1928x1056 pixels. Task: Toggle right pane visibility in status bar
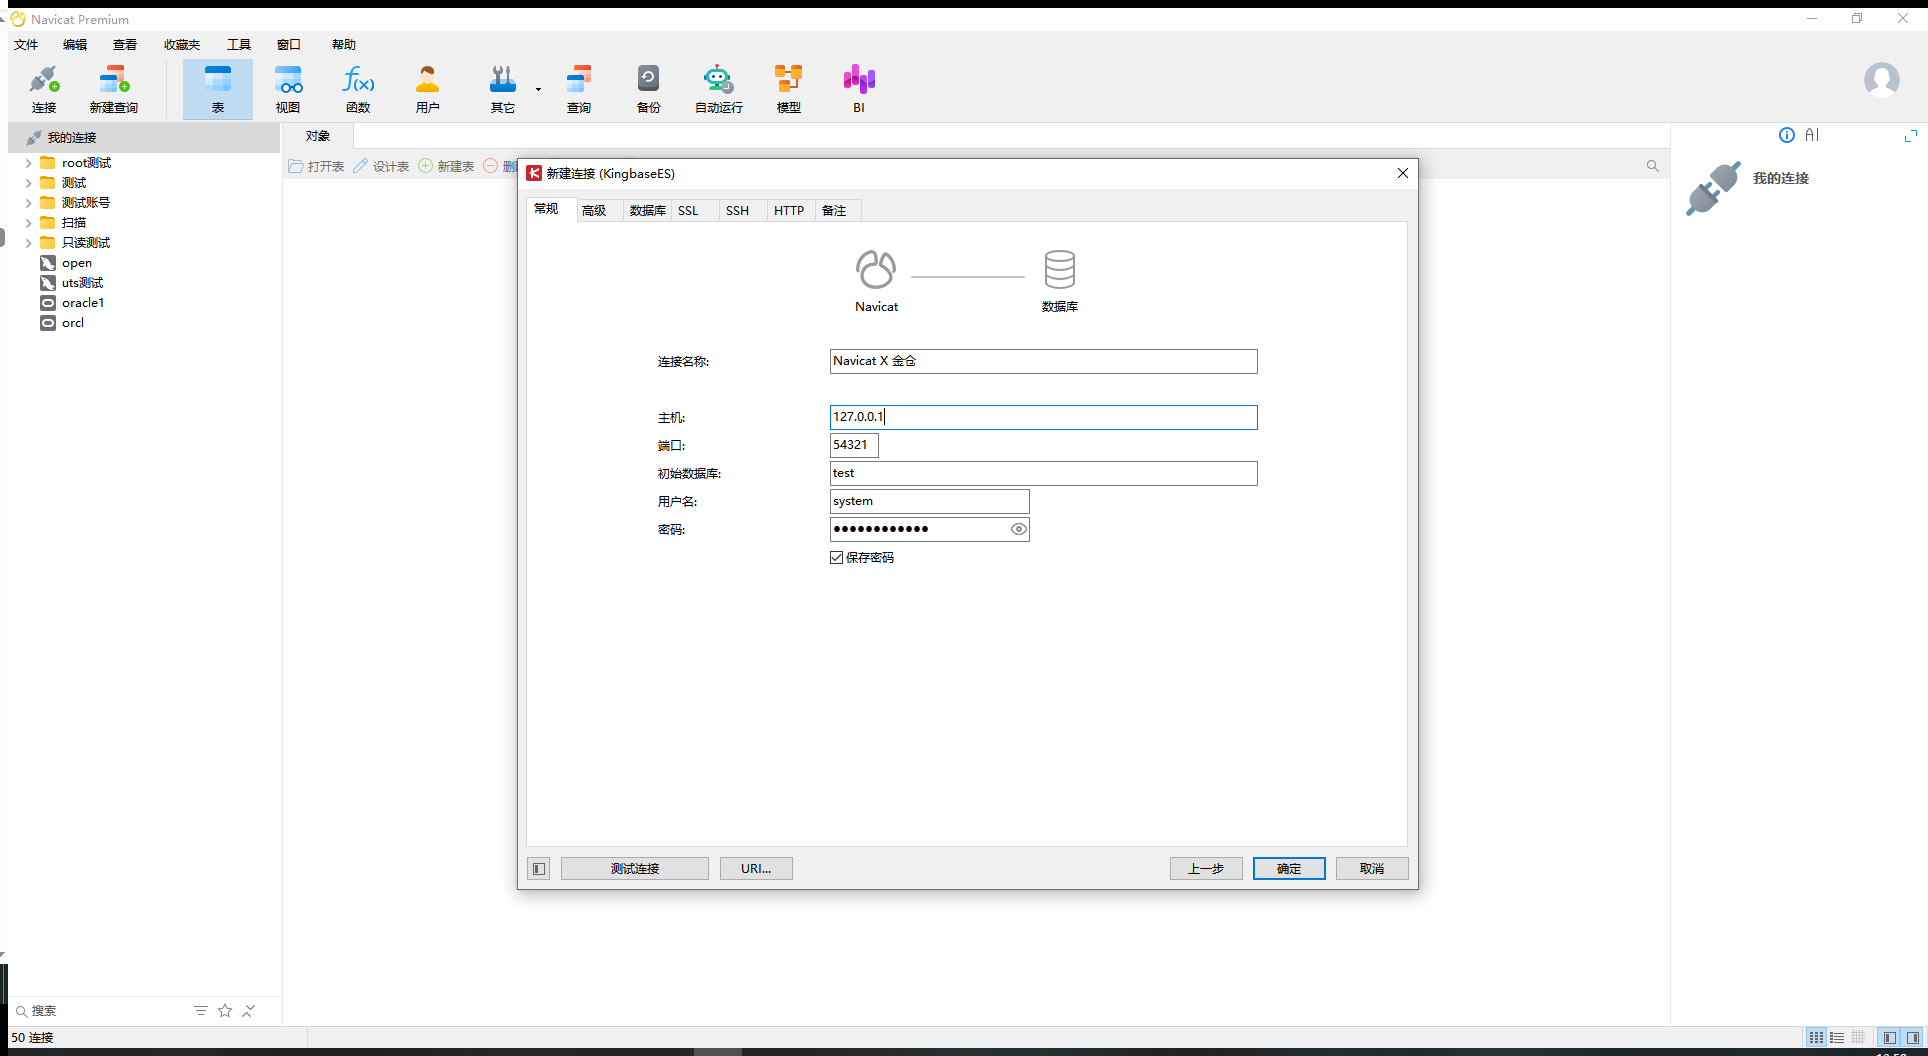(1913, 1038)
